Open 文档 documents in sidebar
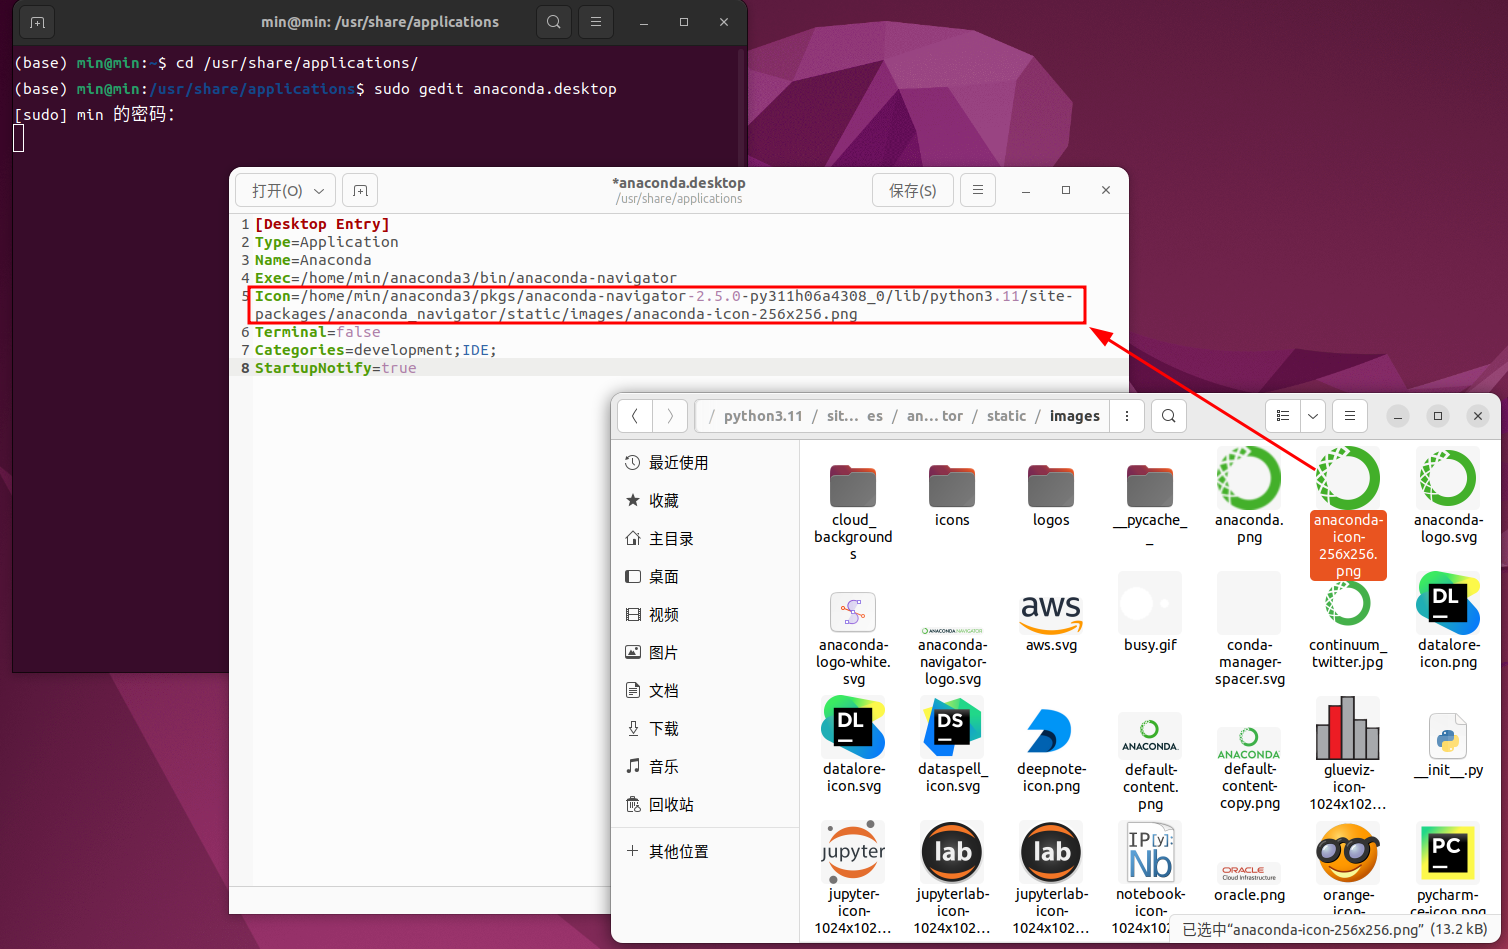Viewport: 1508px width, 949px height. (x=705, y=691)
